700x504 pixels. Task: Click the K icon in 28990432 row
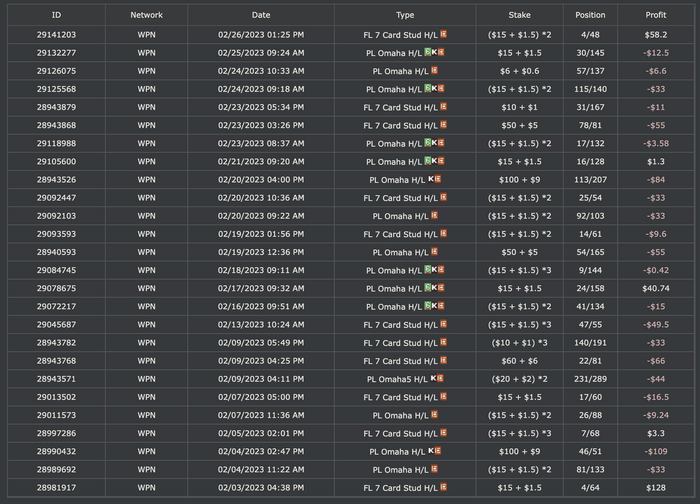tap(431, 451)
